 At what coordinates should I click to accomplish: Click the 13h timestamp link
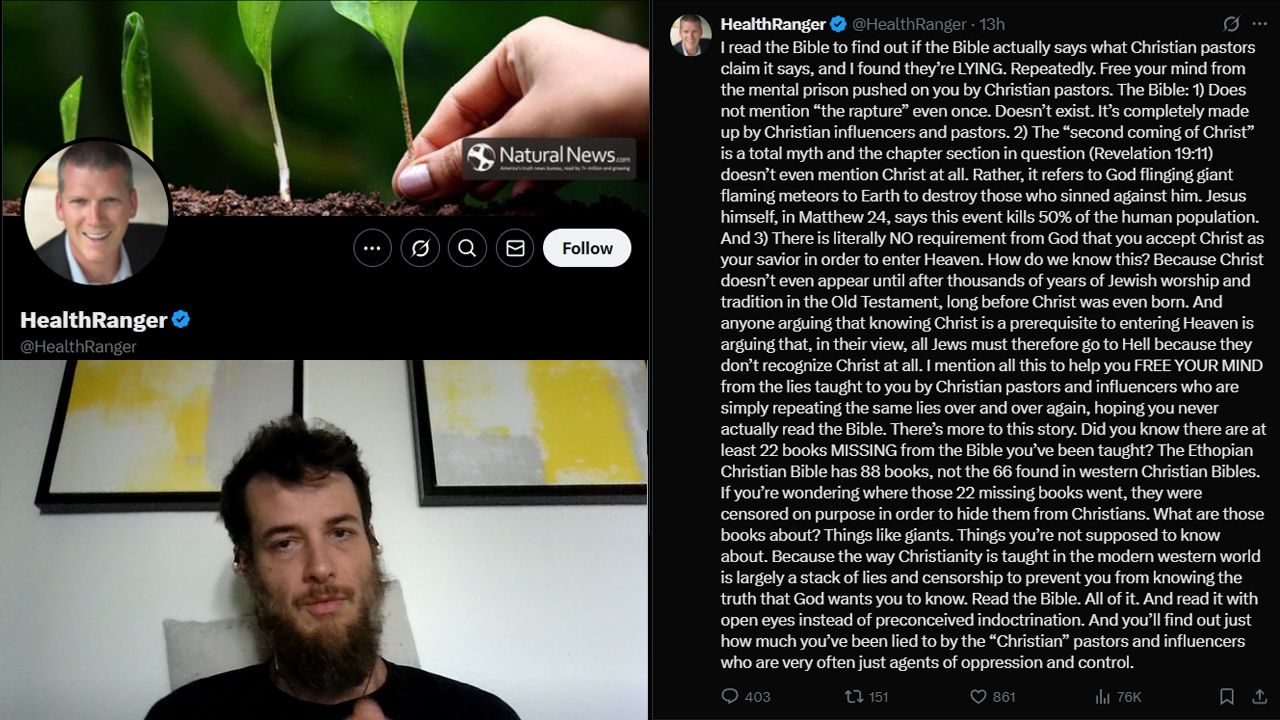[992, 24]
